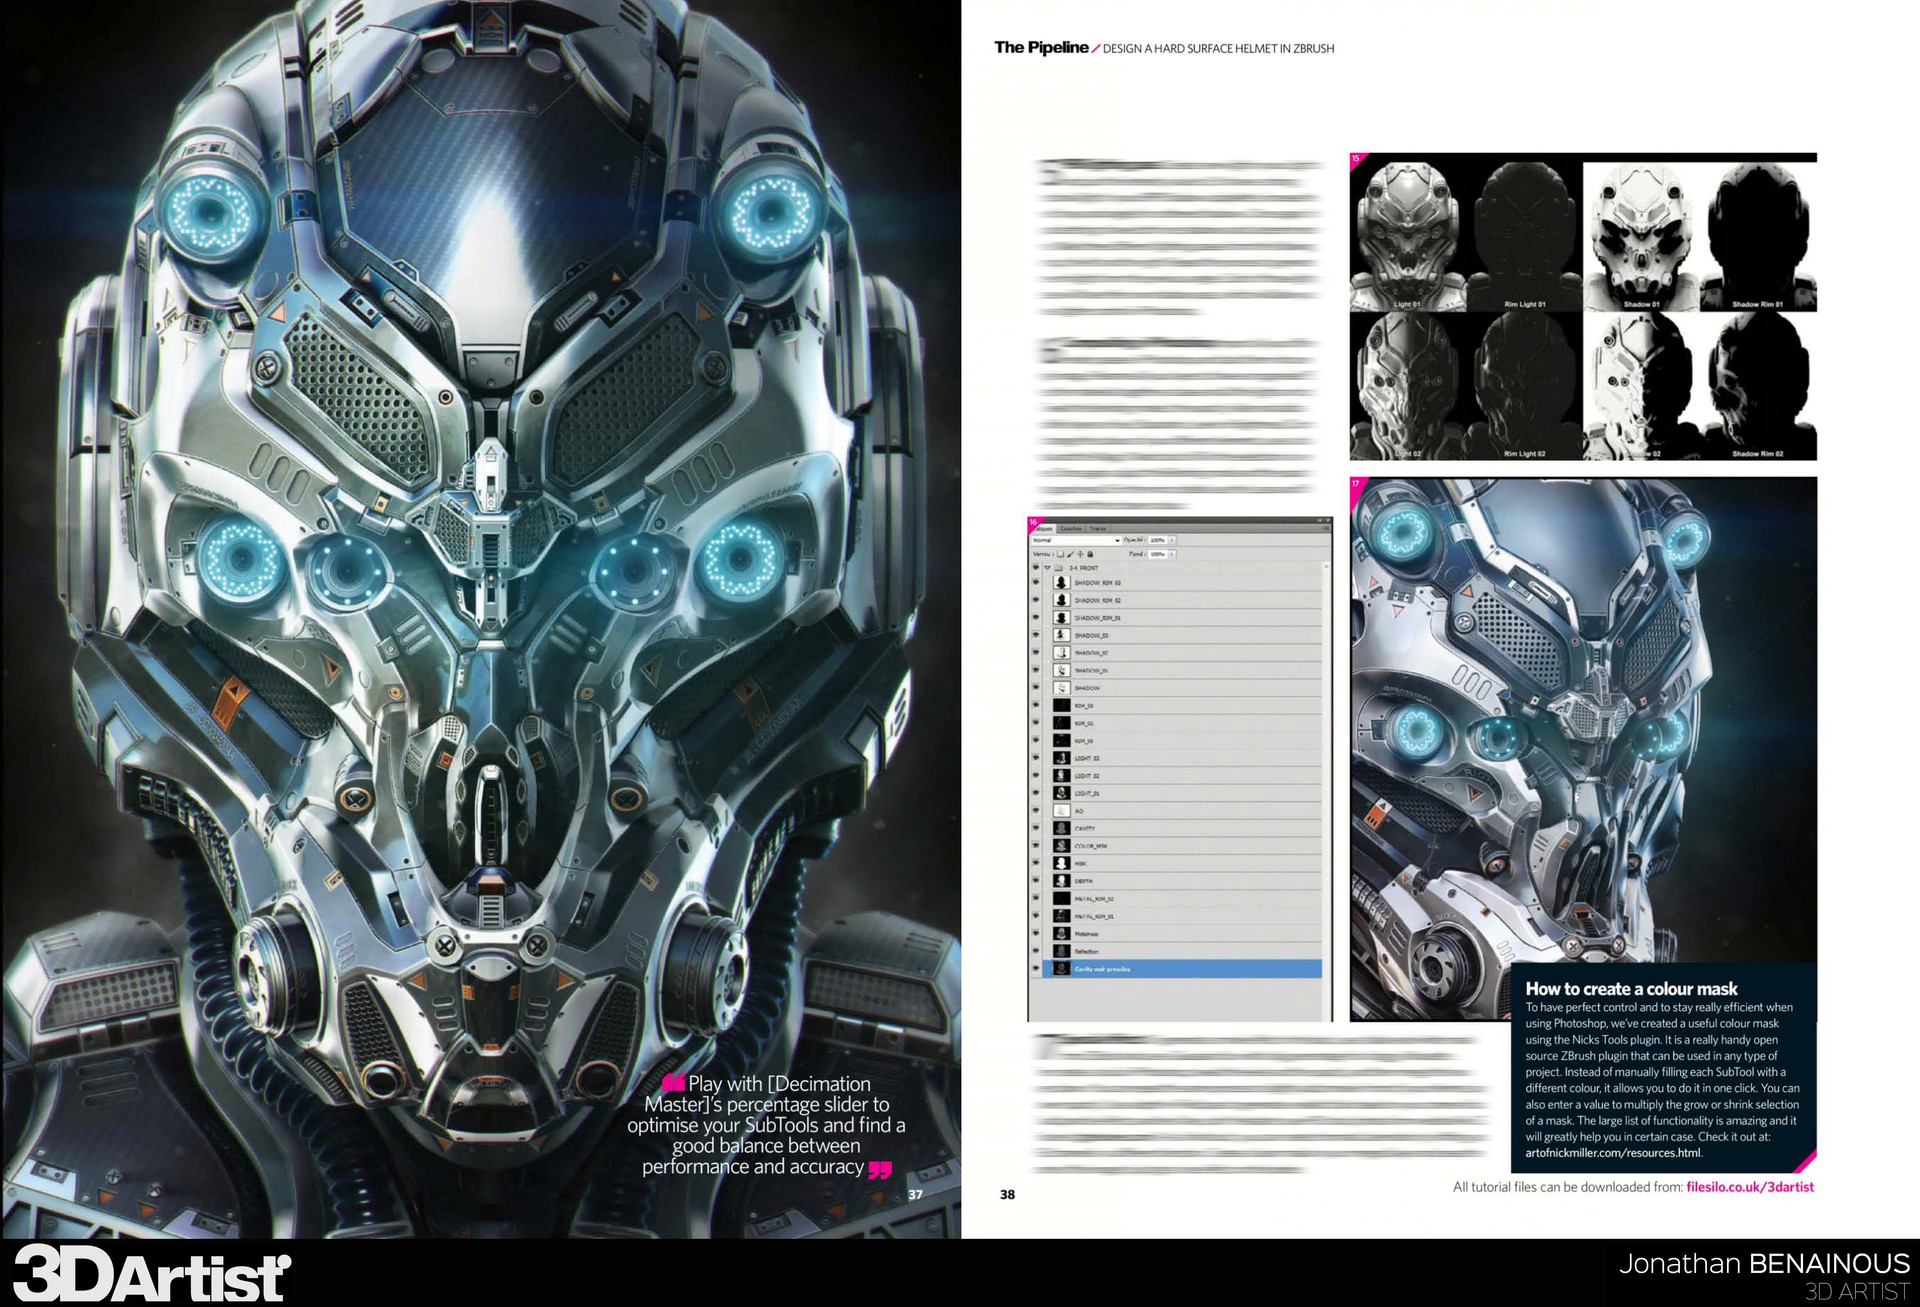Open the Fond 100% slider arrow
The height and width of the screenshot is (1307, 1920).
point(1172,554)
